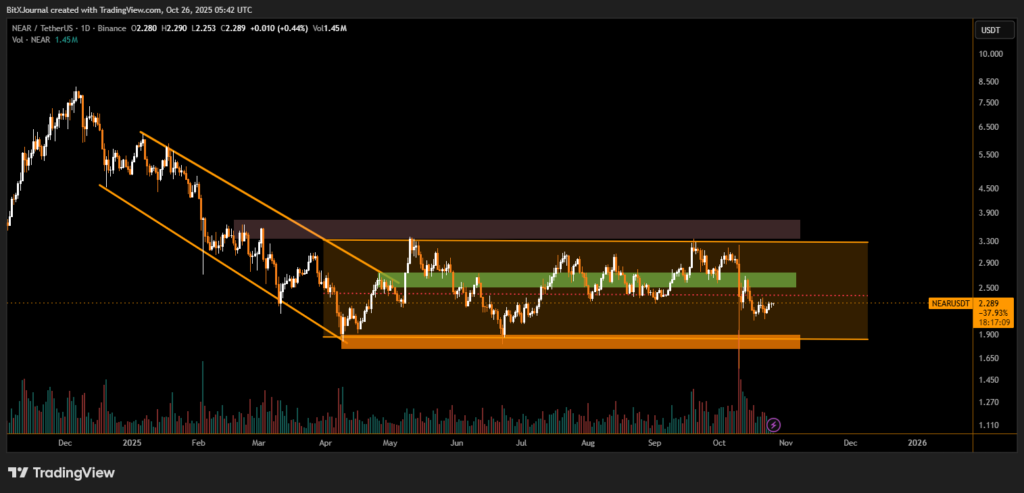Click the 2026 label on time axis

[916, 441]
